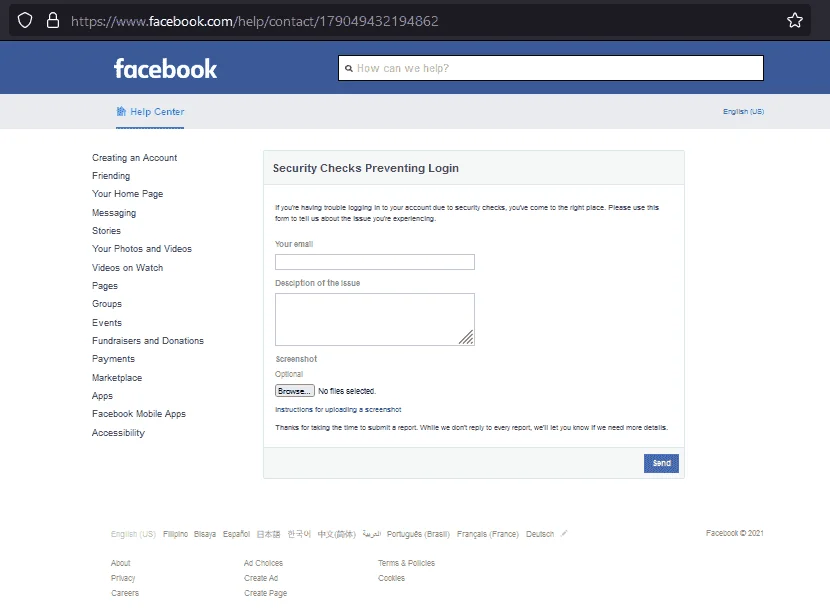The width and height of the screenshot is (830, 615).
Task: Open the Cookies footer link
Action: click(x=392, y=578)
